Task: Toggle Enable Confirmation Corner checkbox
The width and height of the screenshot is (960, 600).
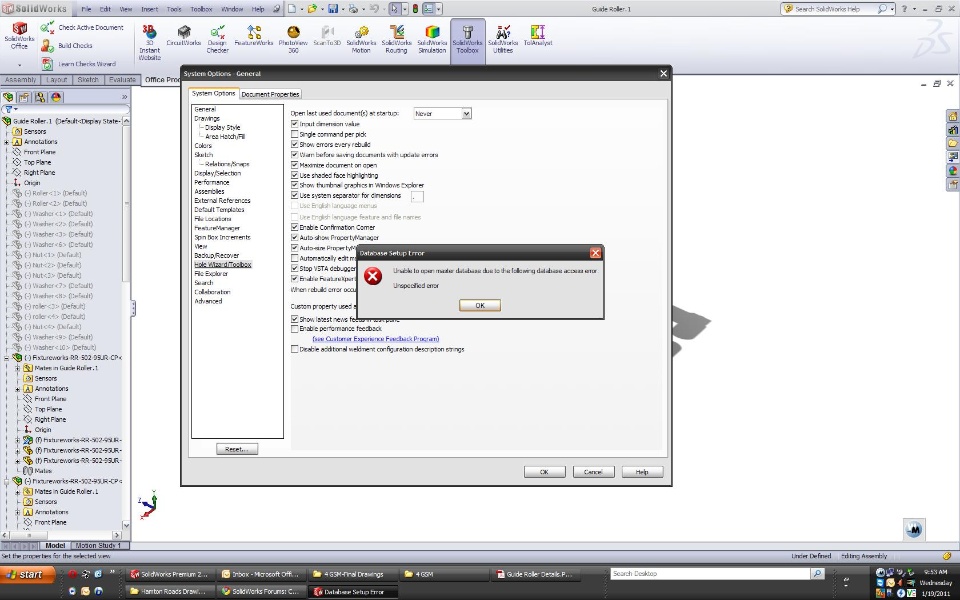Action: (294, 227)
